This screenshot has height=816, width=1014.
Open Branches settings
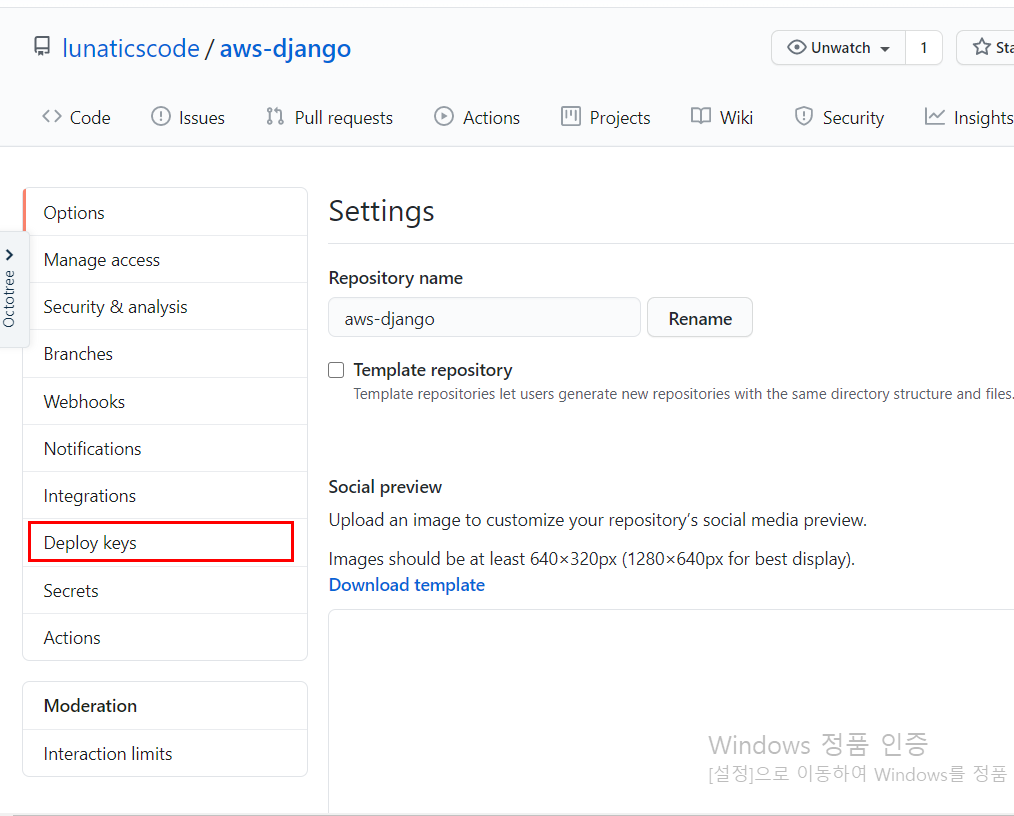coord(165,354)
